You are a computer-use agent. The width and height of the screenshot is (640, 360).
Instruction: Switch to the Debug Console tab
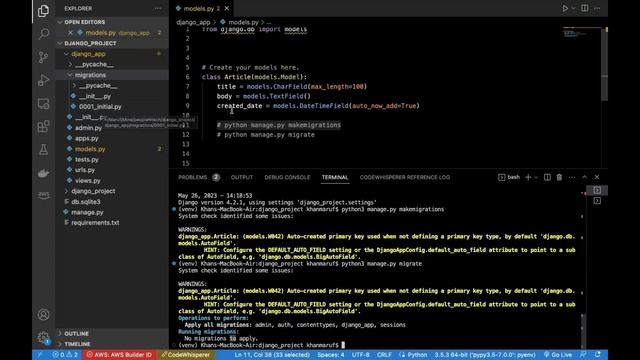(287, 177)
